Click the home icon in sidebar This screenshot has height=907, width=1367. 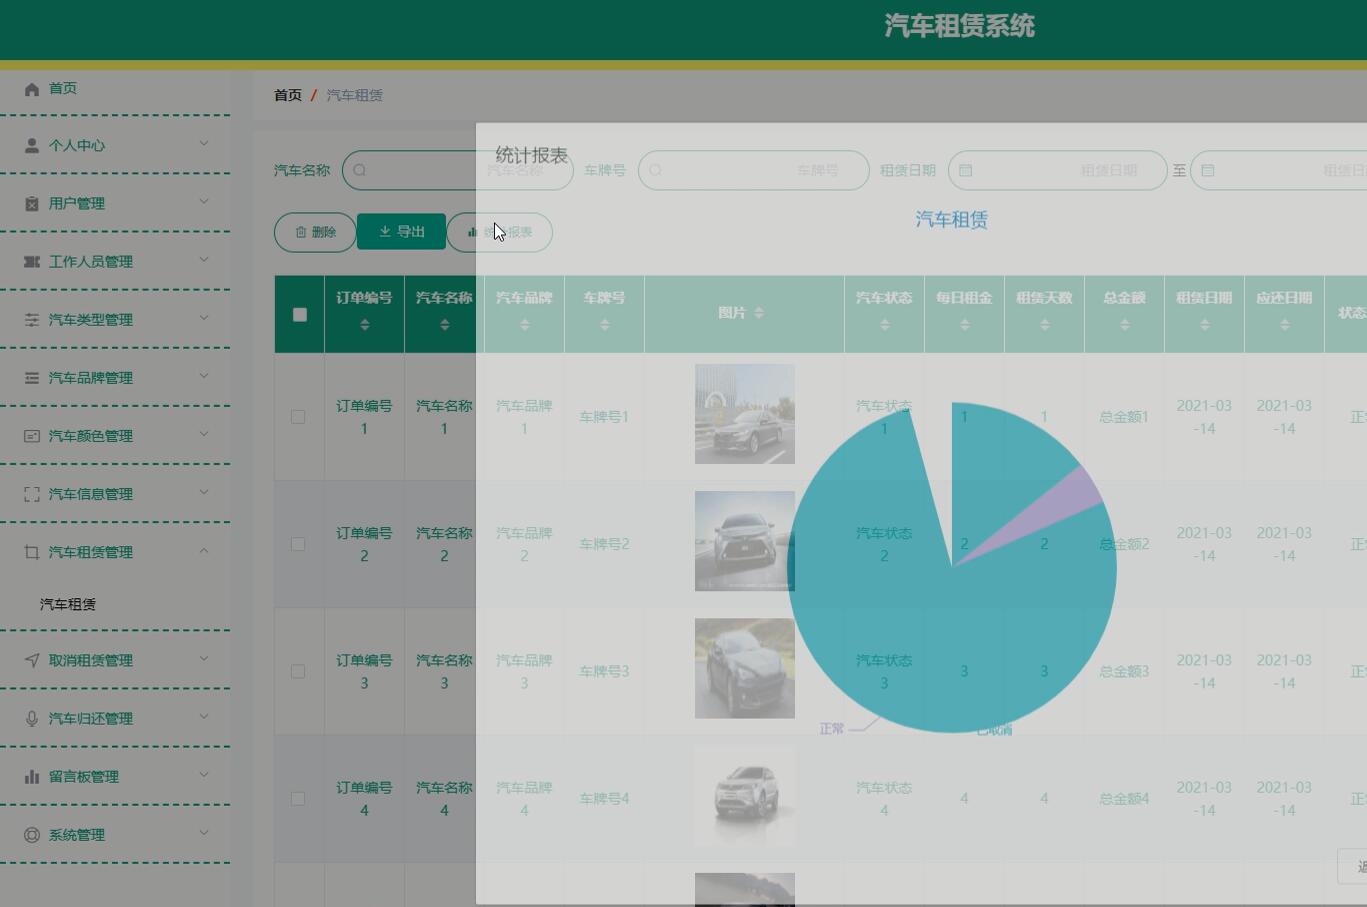[x=32, y=89]
